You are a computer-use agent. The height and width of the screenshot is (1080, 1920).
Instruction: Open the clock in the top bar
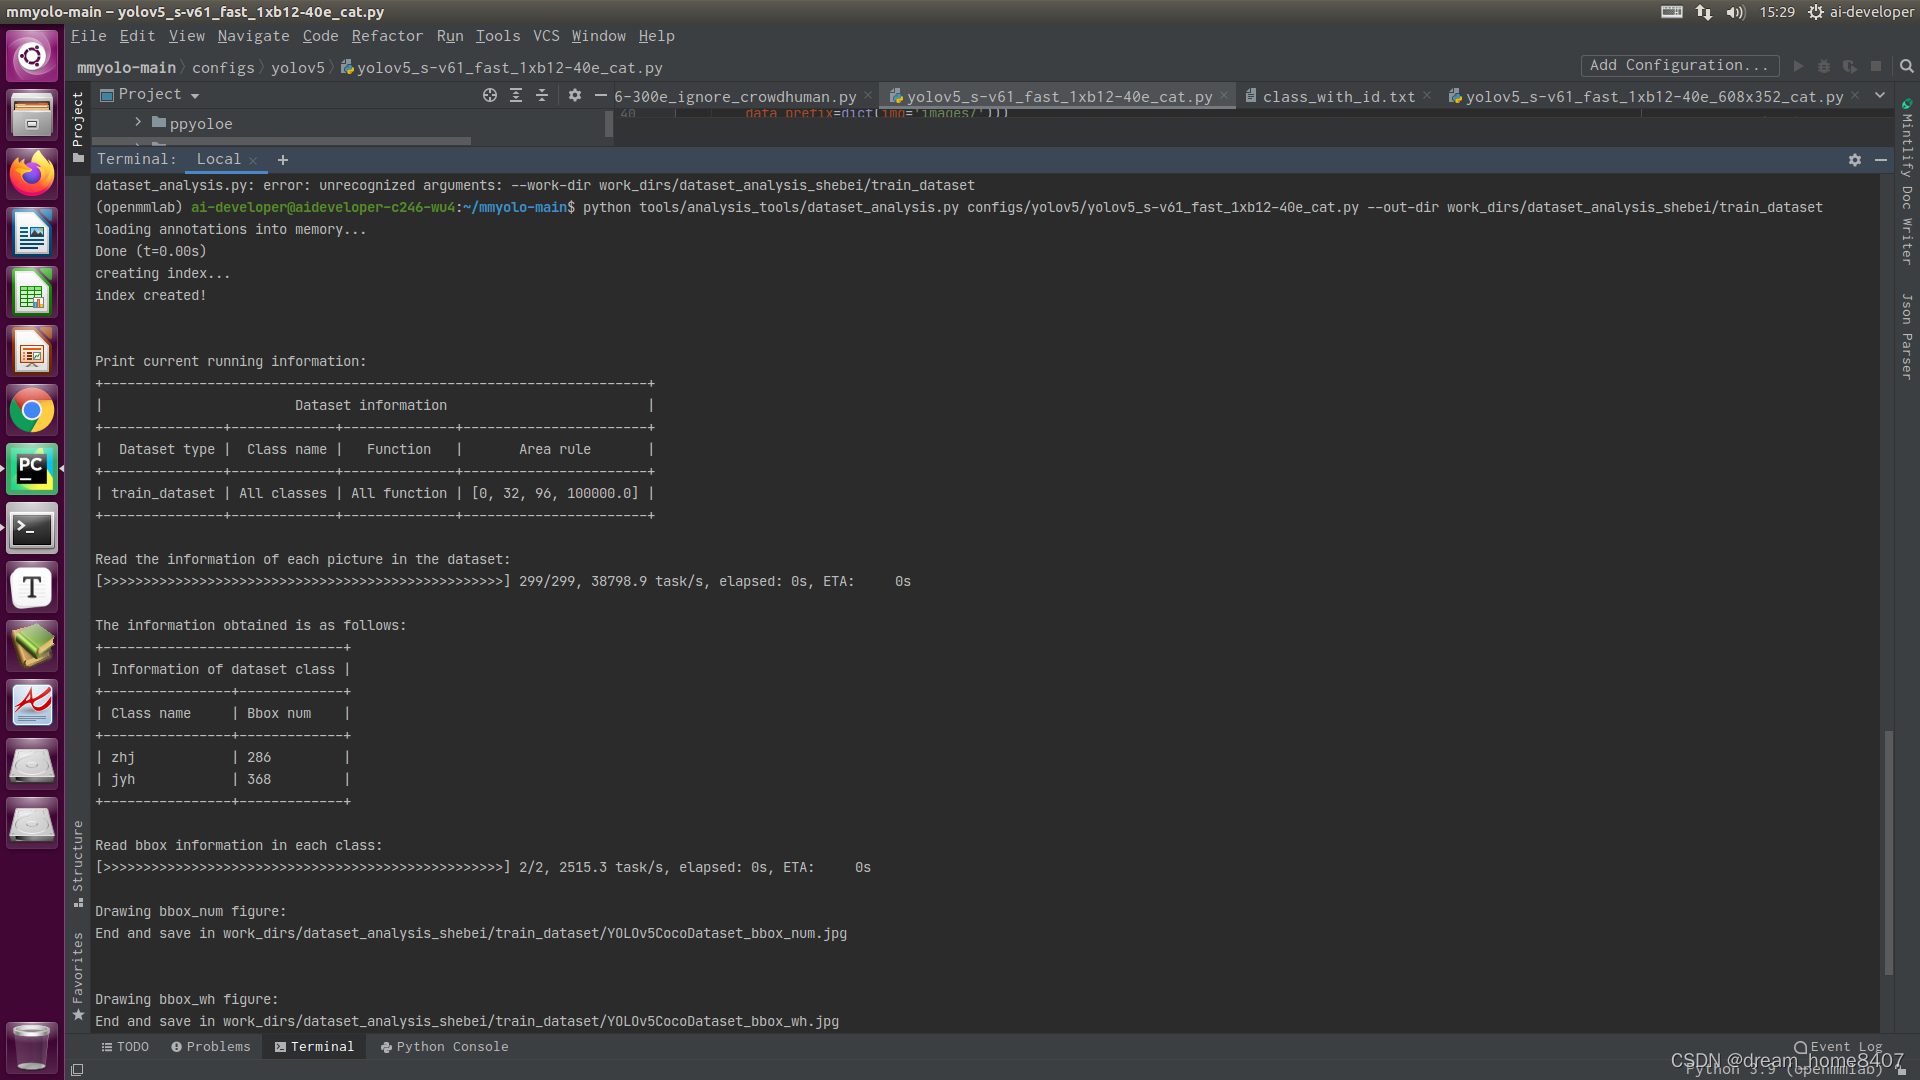1777,12
